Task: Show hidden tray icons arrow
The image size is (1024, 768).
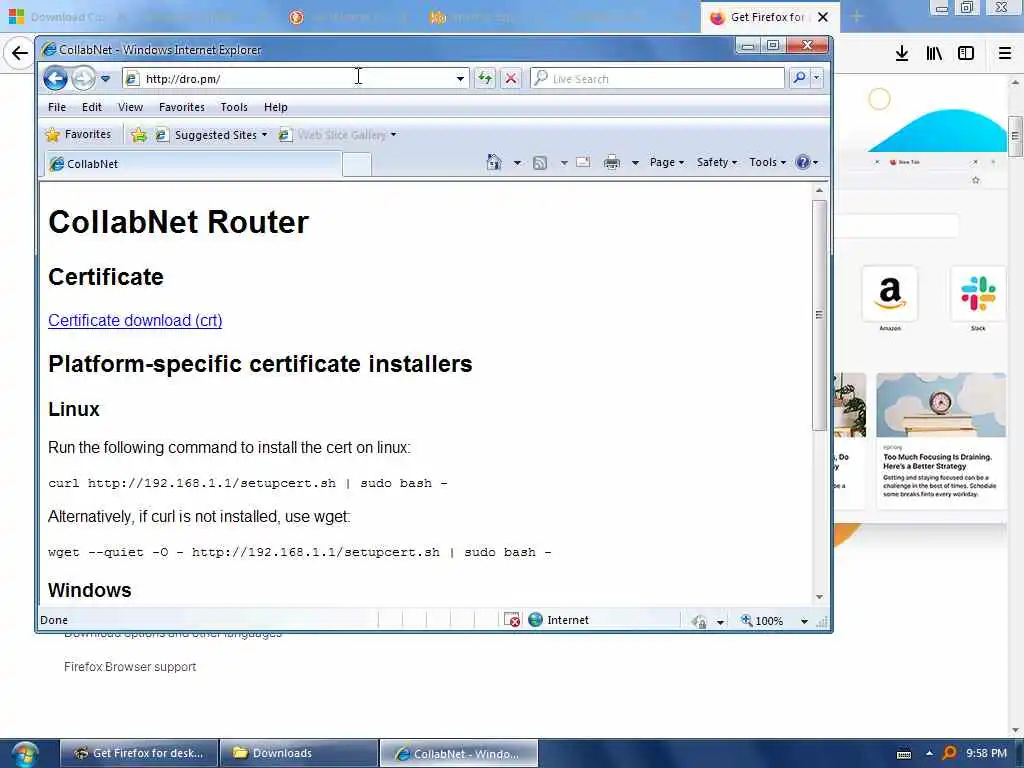Action: click(x=929, y=753)
